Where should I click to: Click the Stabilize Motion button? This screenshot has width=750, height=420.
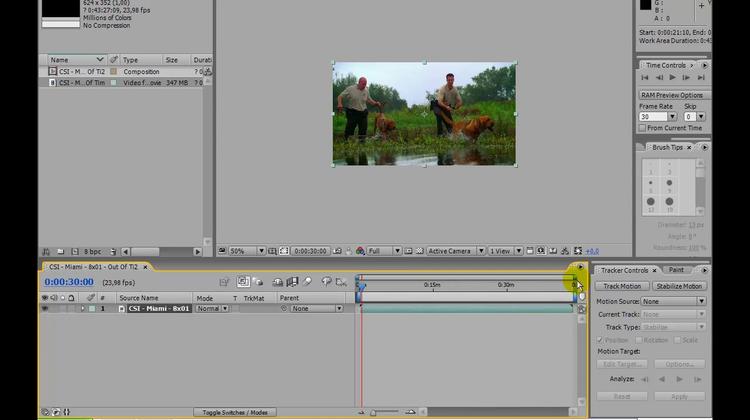(679, 286)
